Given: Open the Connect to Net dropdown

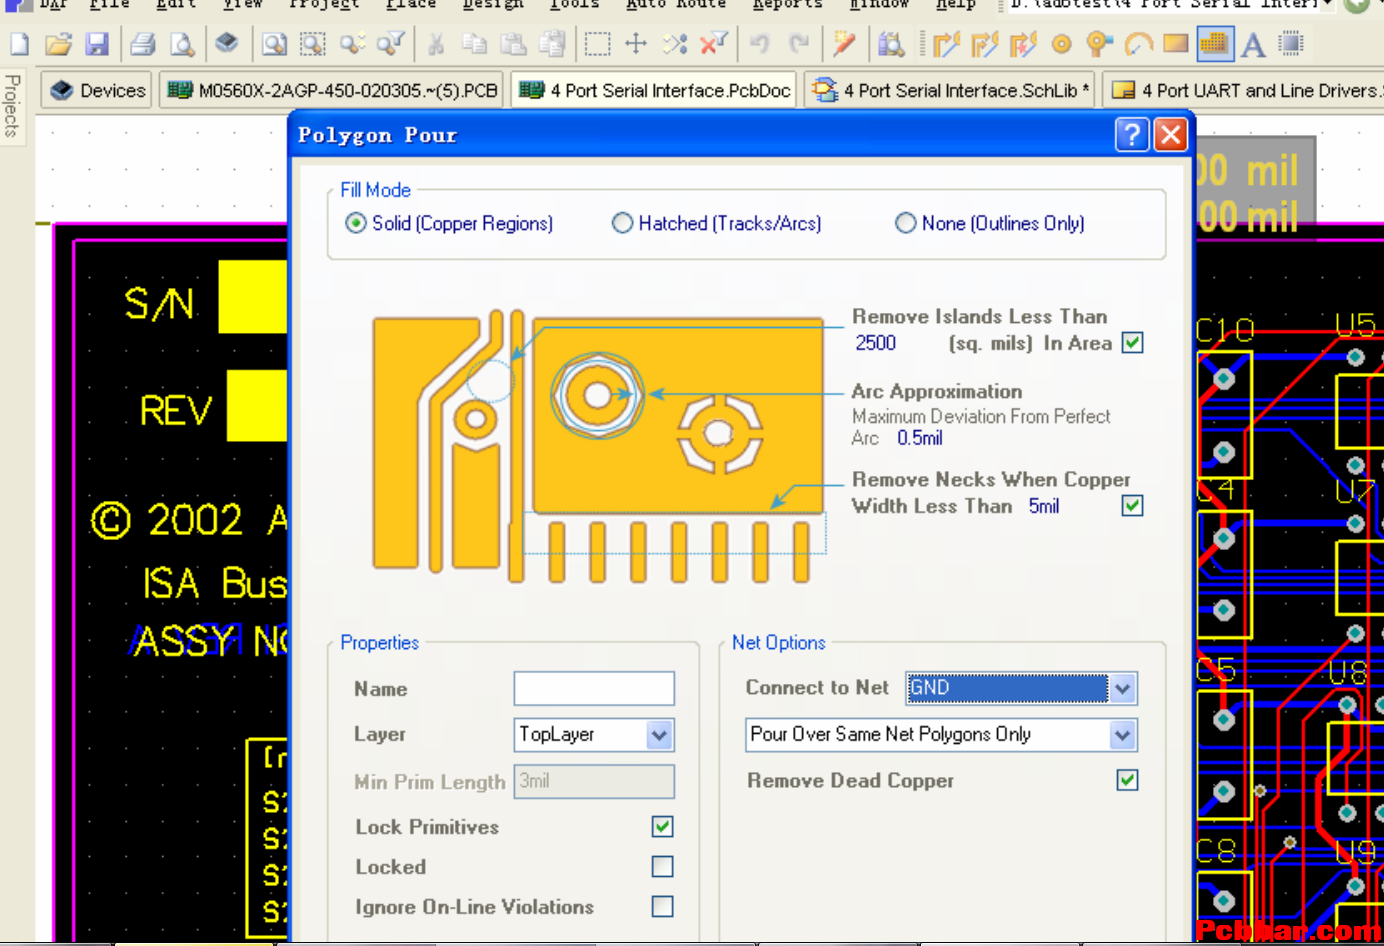Looking at the screenshot, I should (x=1122, y=688).
